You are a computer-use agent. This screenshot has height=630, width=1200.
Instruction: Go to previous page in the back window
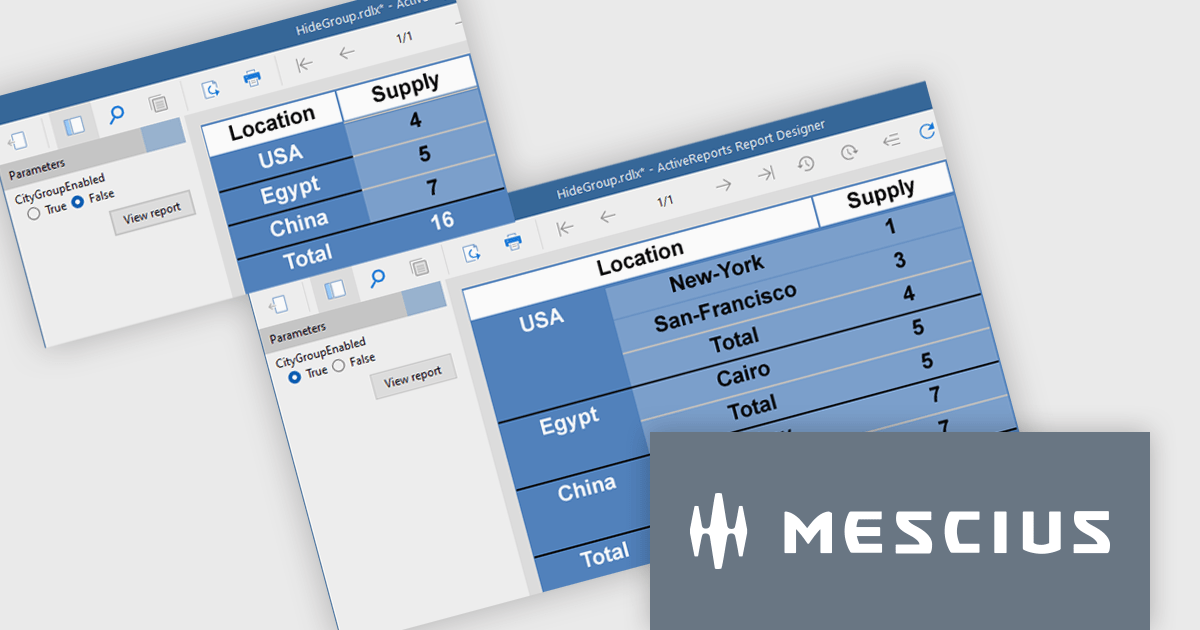[347, 52]
